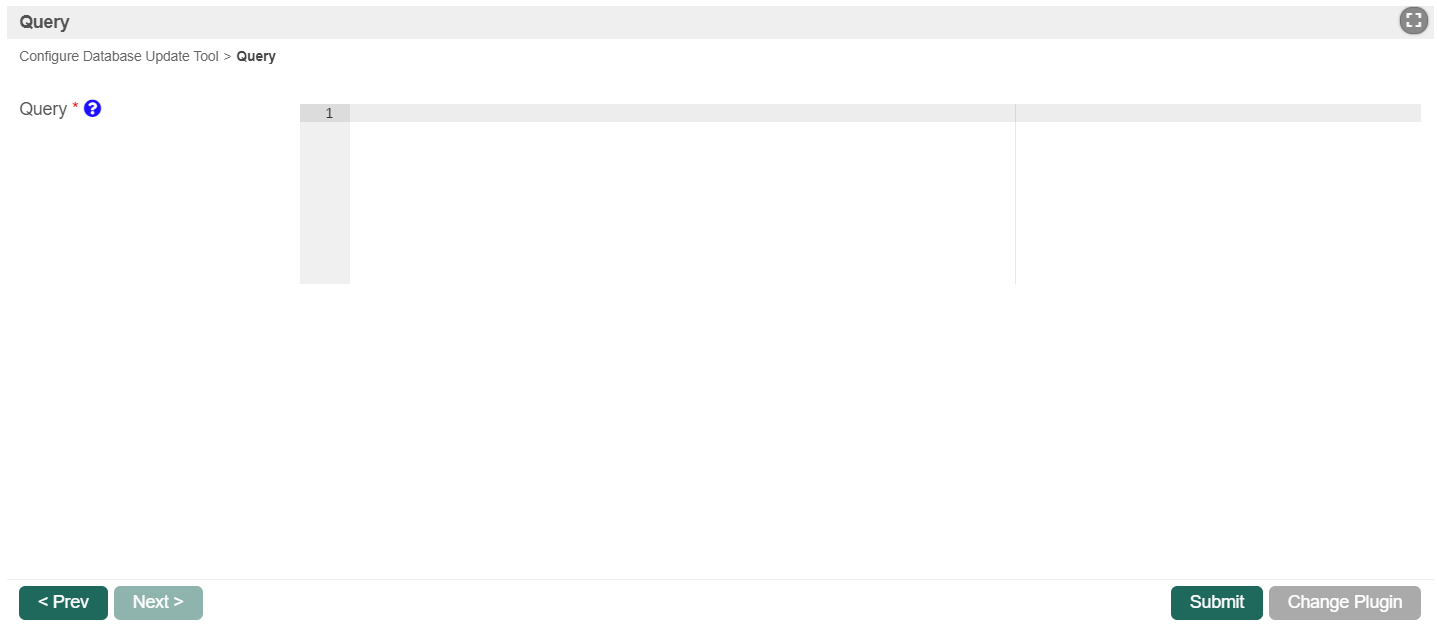
Task: Click the Query field label
Action: tap(43, 109)
